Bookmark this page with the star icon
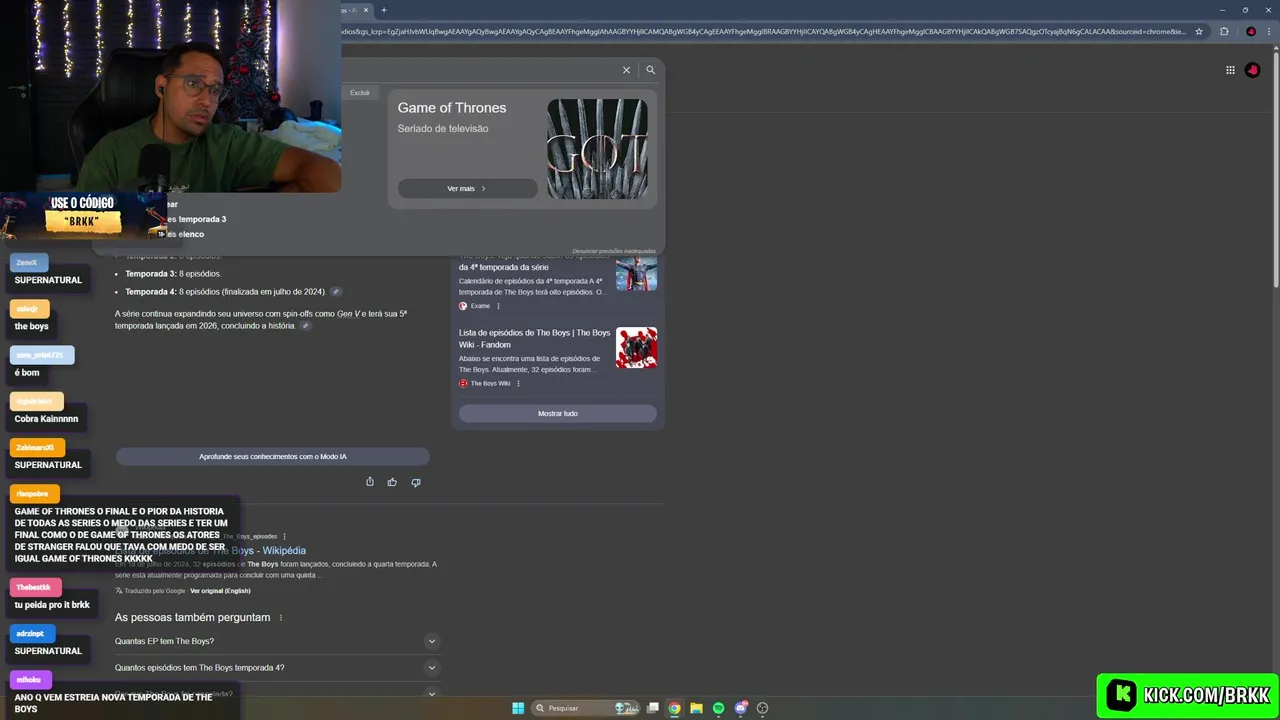1280x720 pixels. (1199, 31)
